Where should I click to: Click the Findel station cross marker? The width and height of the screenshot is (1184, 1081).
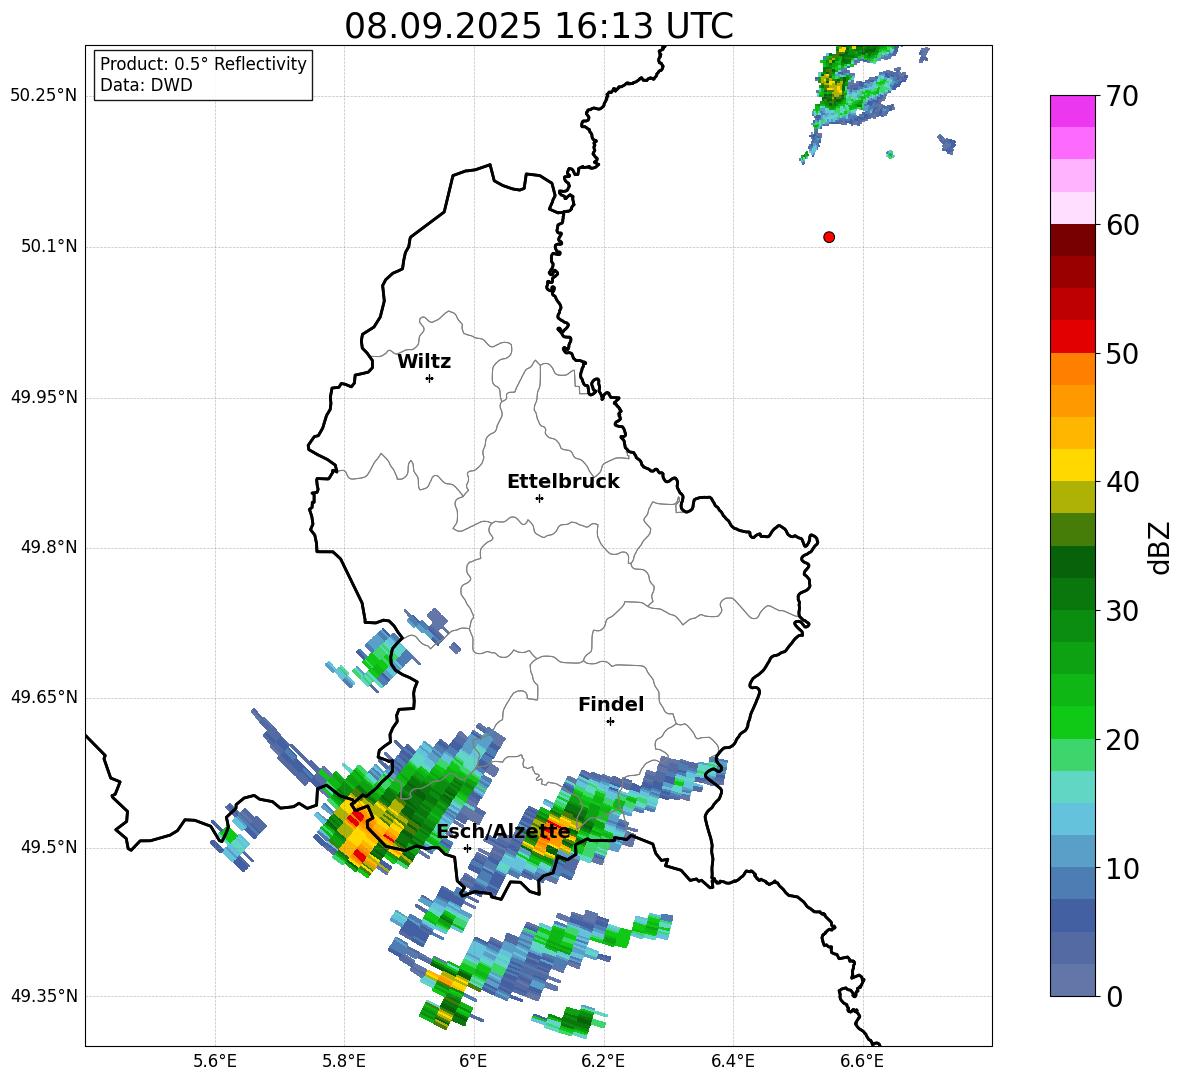610,722
